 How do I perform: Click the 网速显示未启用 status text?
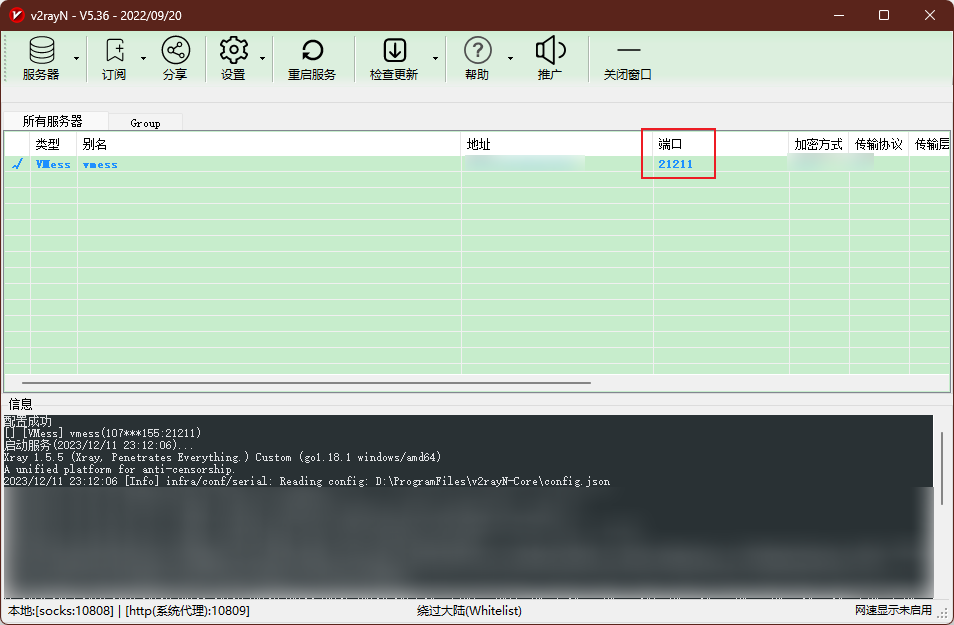893,610
